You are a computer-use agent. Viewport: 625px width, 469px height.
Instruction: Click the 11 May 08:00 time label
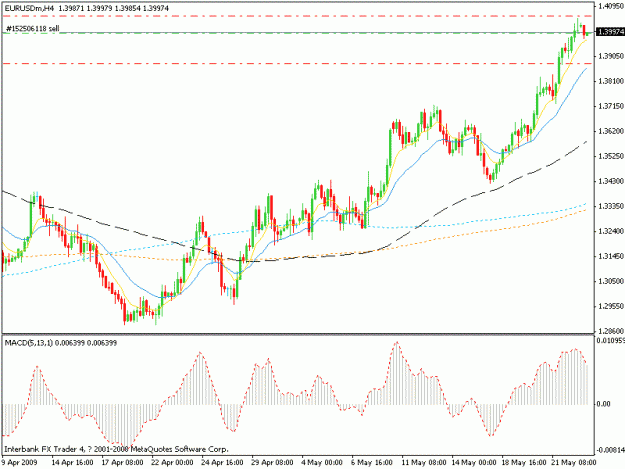[424, 463]
